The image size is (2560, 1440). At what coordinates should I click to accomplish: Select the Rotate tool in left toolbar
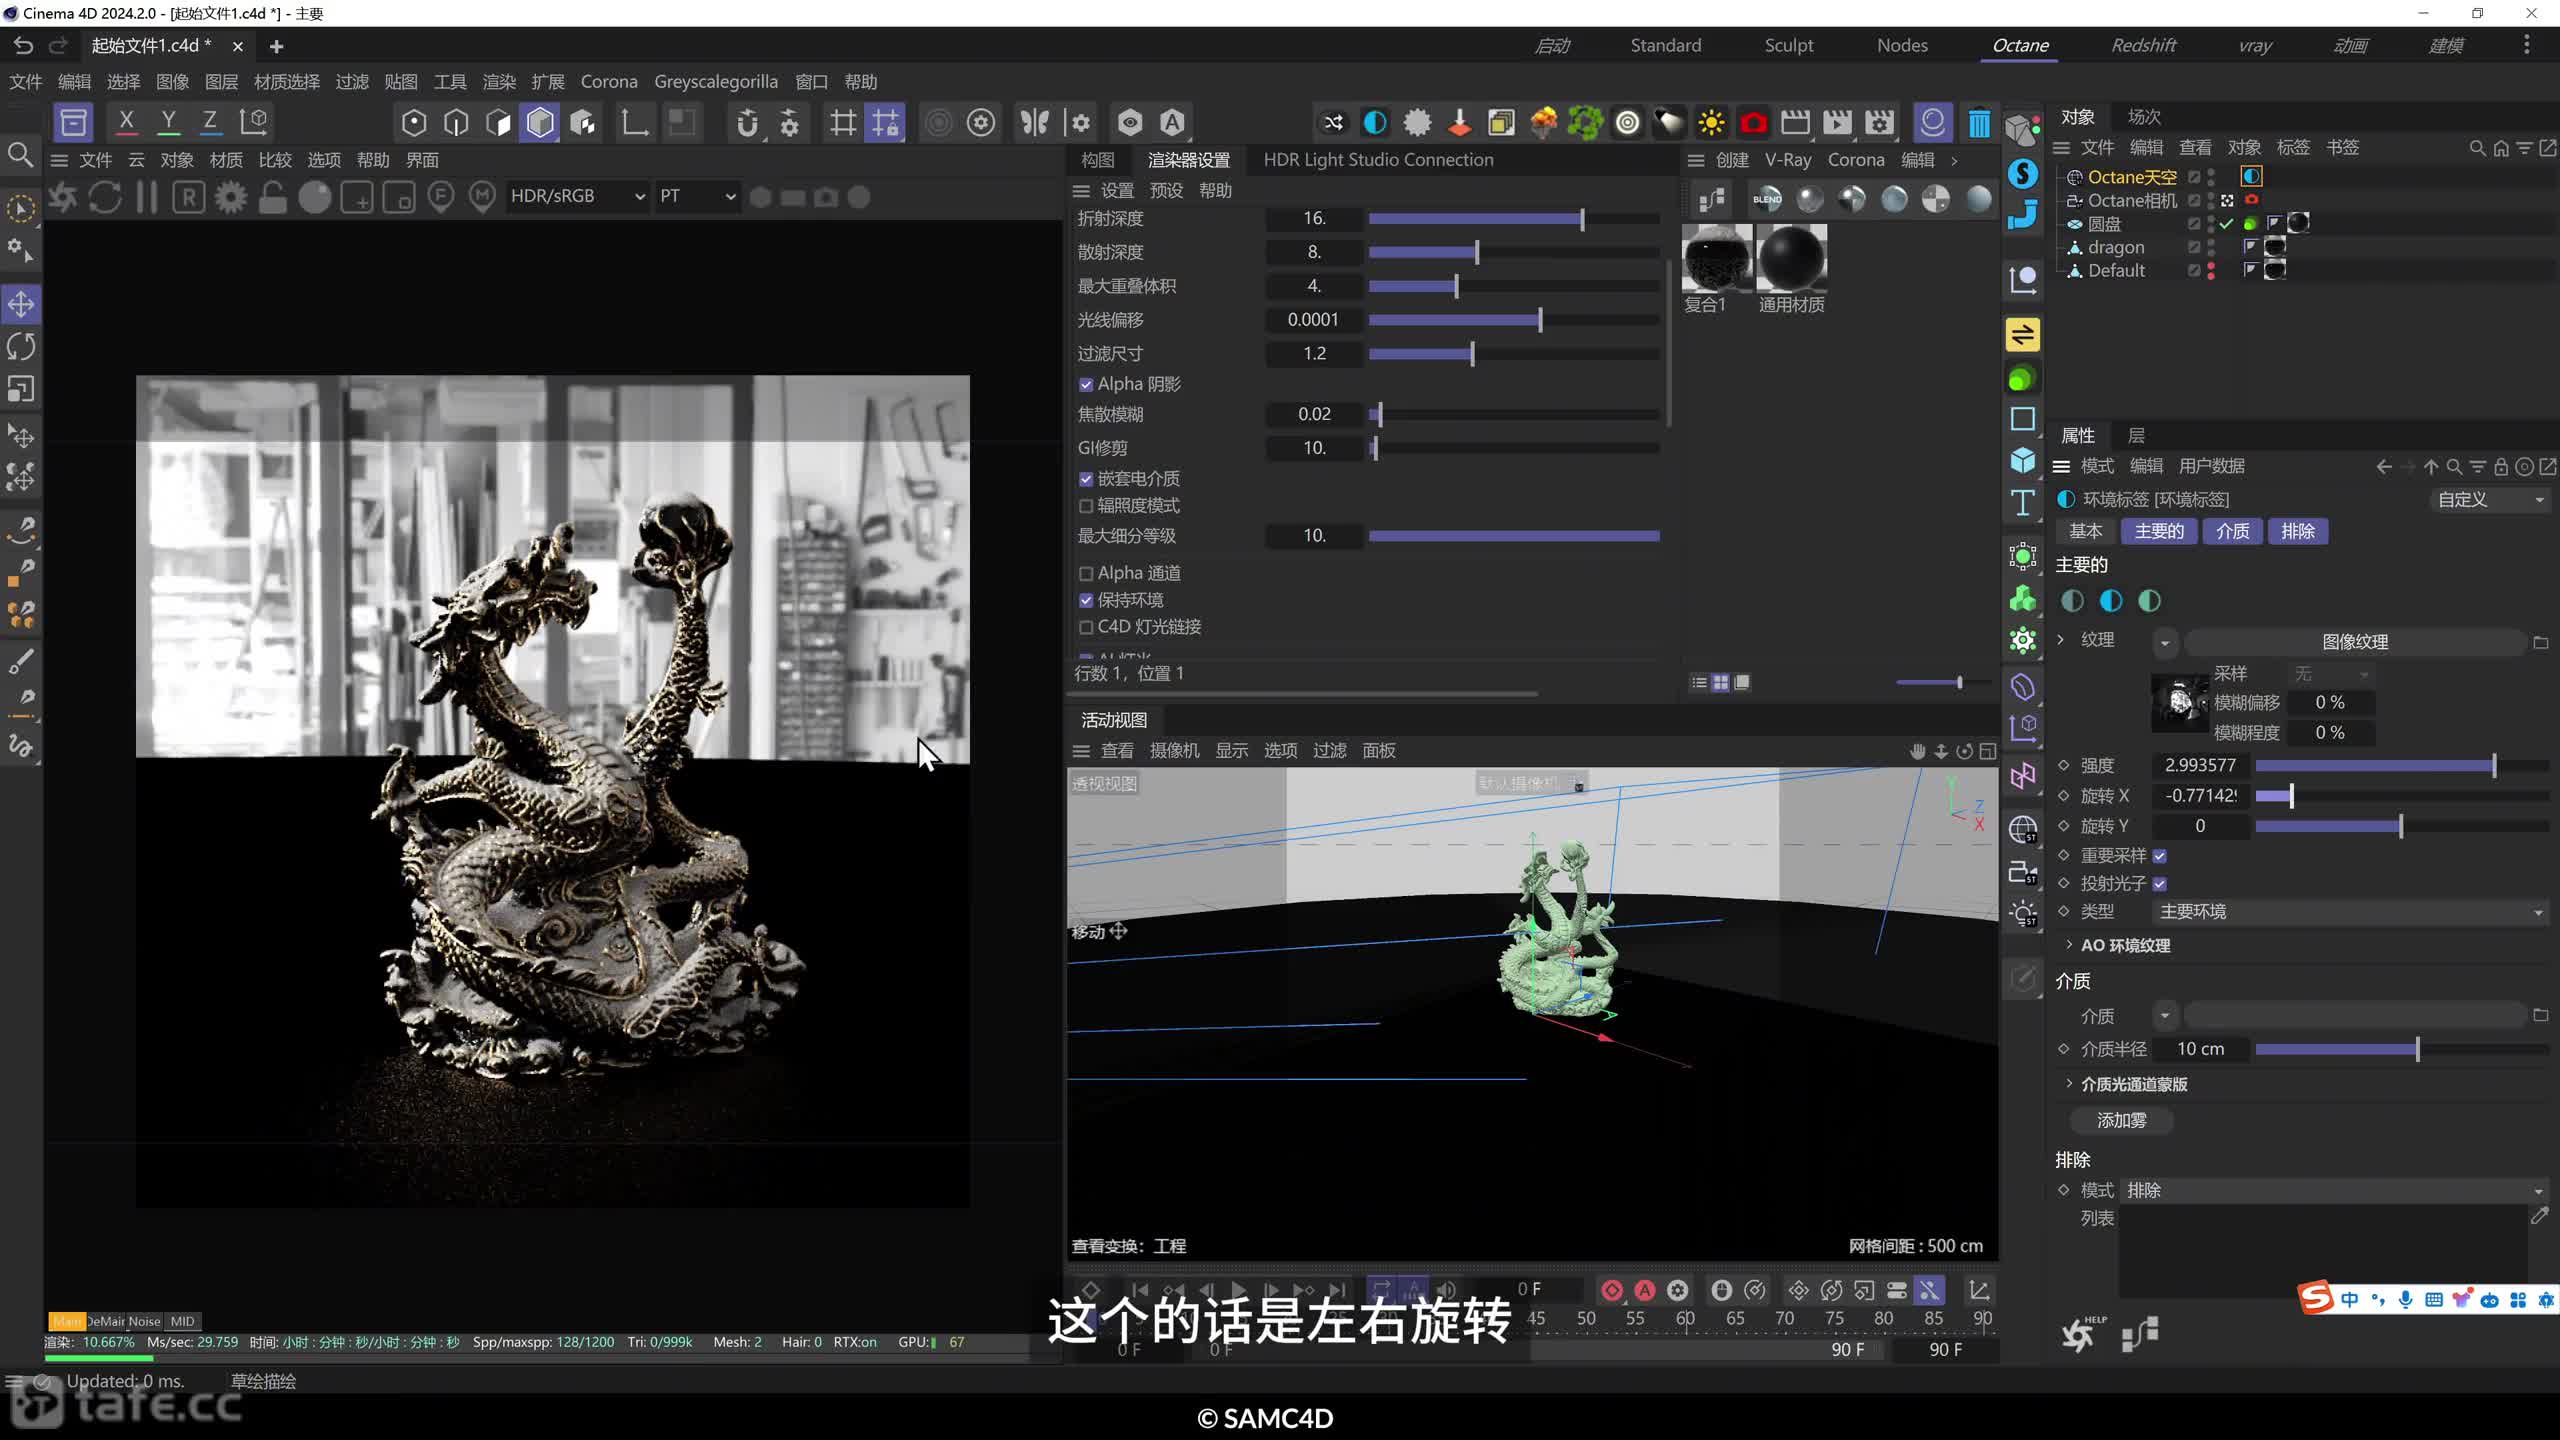(x=21, y=346)
